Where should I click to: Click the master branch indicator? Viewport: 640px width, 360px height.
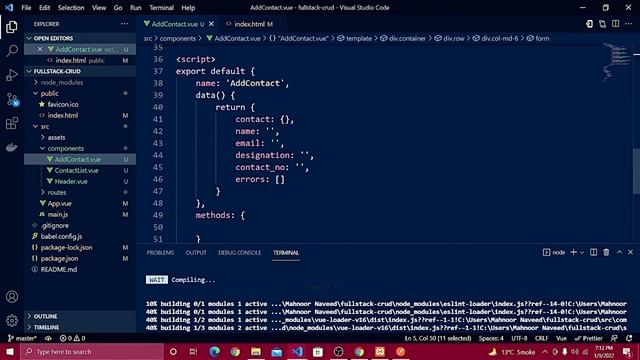click(22, 338)
